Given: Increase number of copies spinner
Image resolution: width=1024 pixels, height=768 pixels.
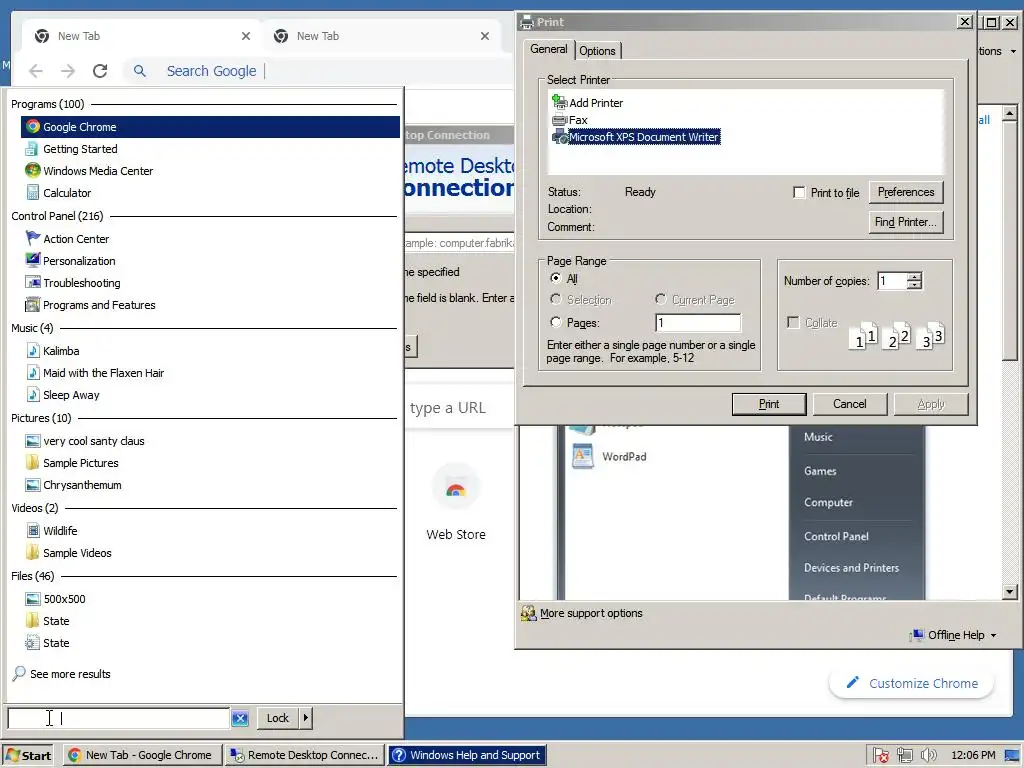Looking at the screenshot, I should [x=914, y=276].
